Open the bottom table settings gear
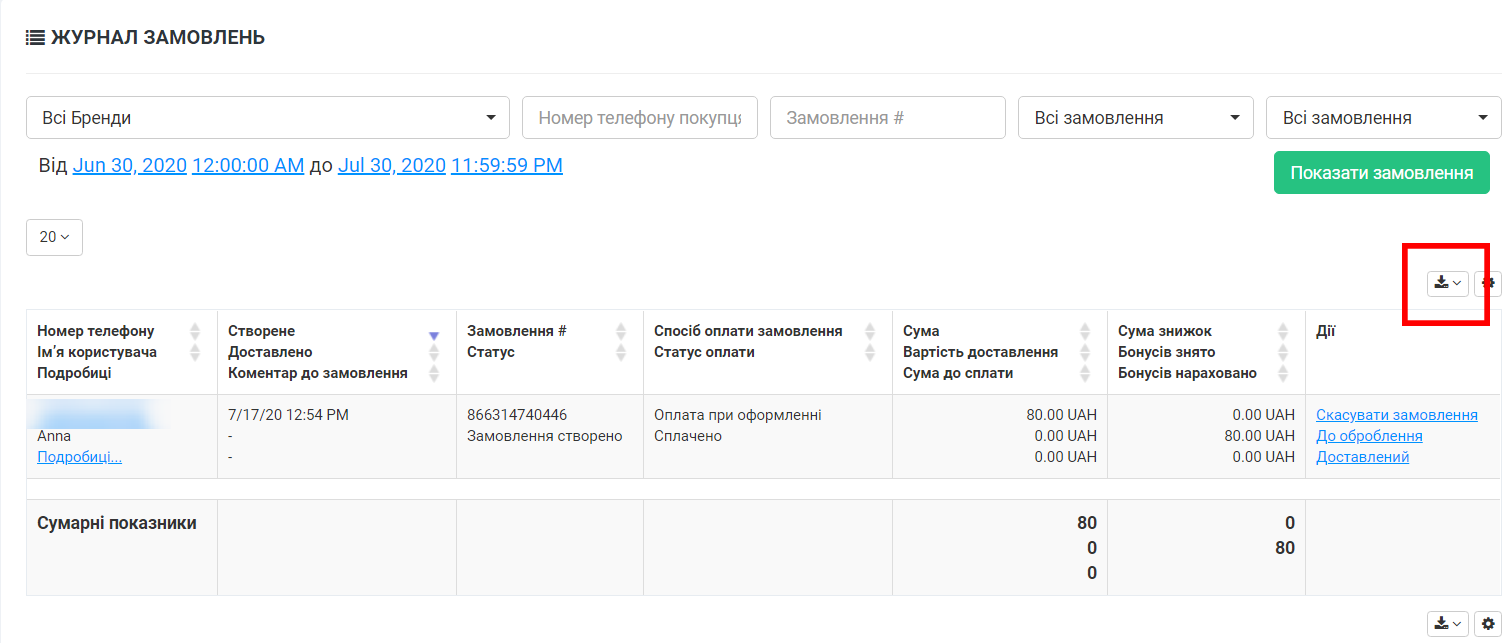Screen dimensions: 1508x643 (1488, 624)
